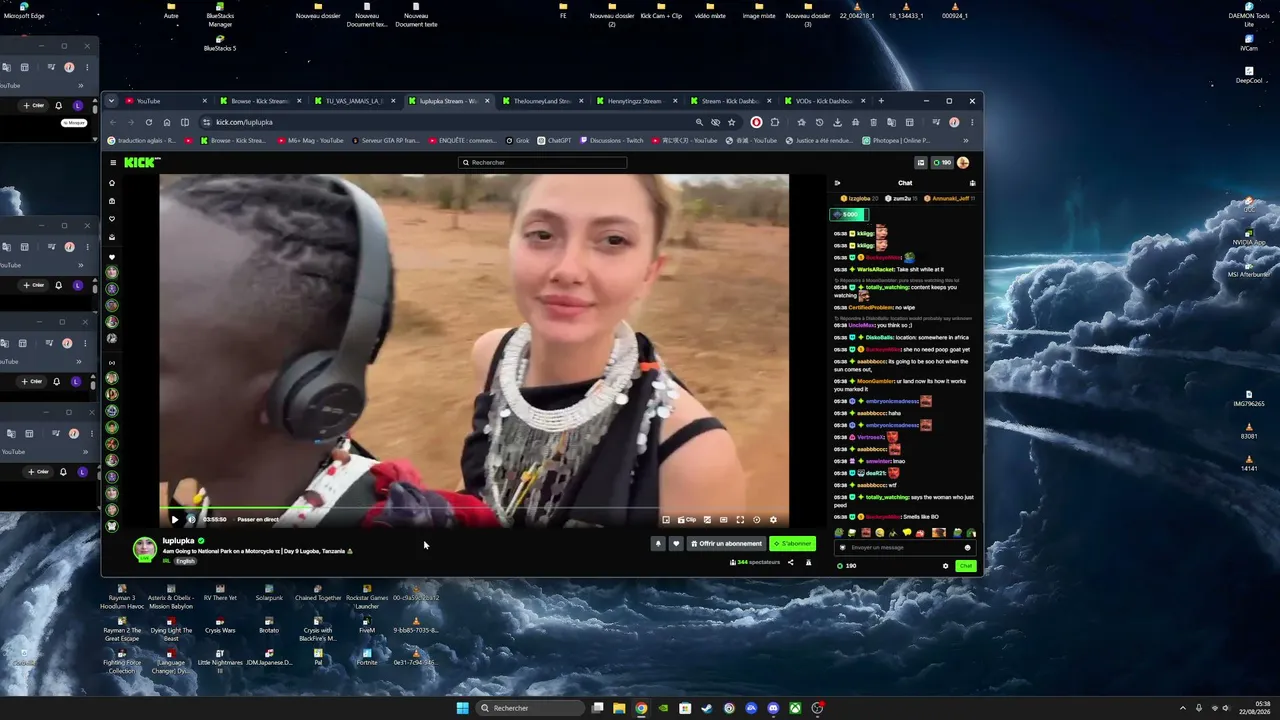Click MoonGambler chat username

click(x=876, y=381)
